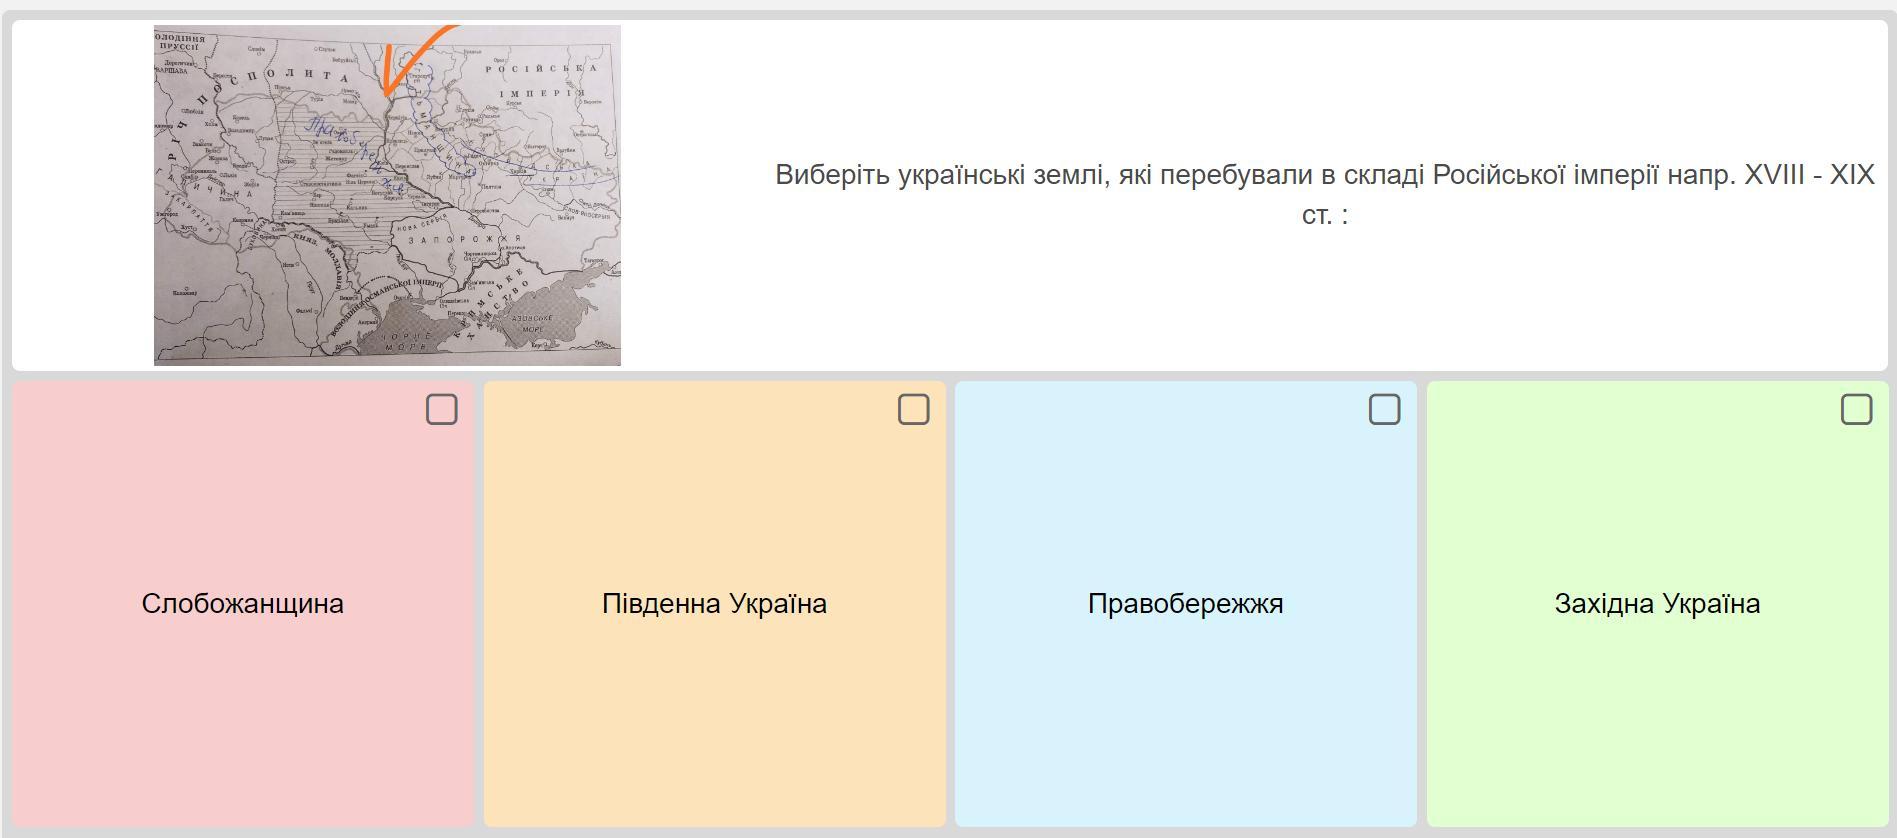The height and width of the screenshot is (838, 1897).
Task: Click the question text about Російської імперії
Action: (1325, 194)
